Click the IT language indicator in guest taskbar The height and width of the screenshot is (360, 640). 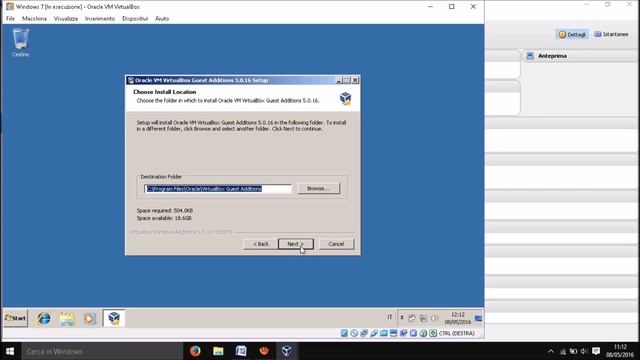tap(389, 317)
